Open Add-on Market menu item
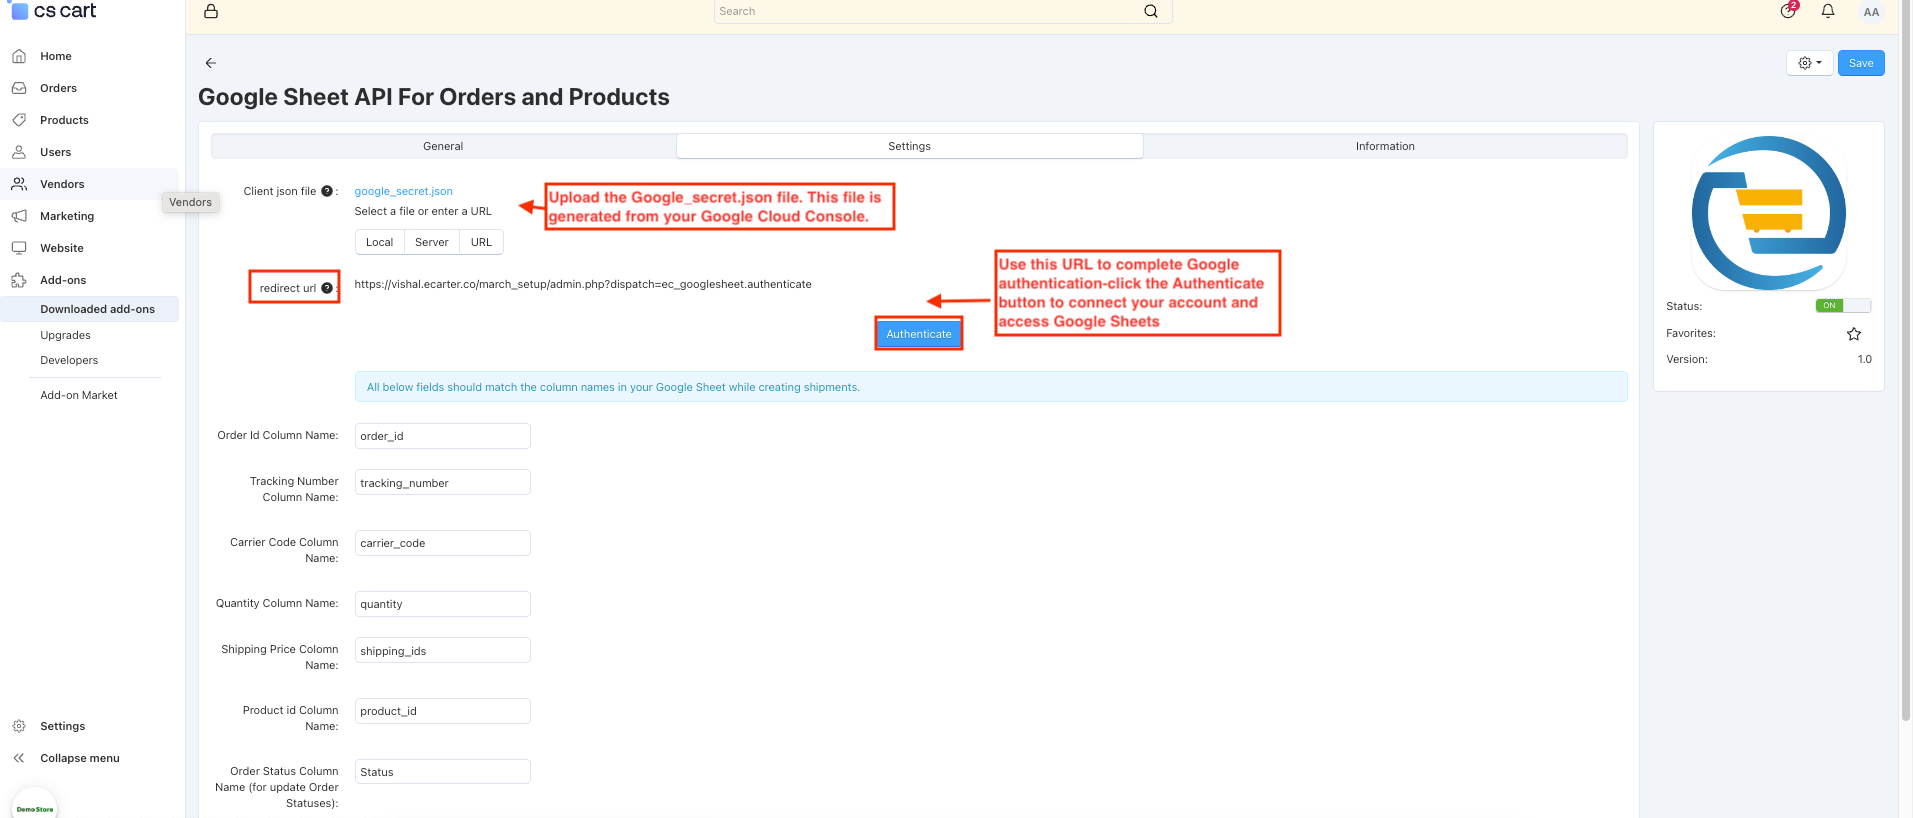 click(79, 395)
